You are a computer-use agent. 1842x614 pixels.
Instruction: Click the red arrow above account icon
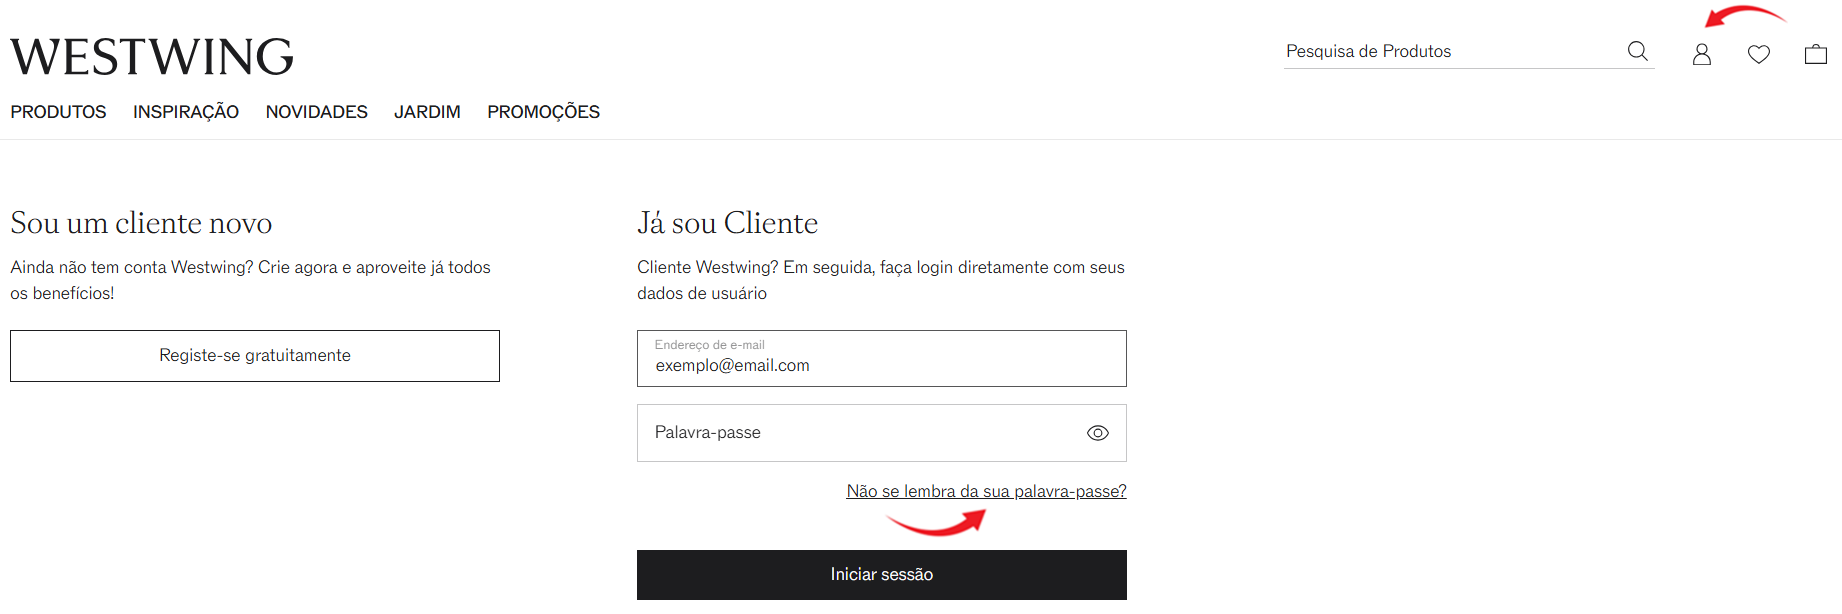pos(1745,16)
